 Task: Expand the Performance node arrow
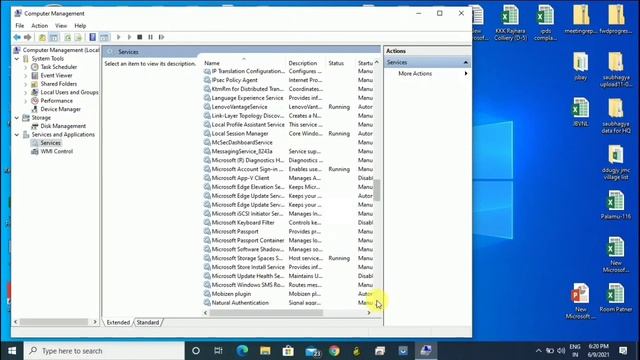[x=25, y=101]
